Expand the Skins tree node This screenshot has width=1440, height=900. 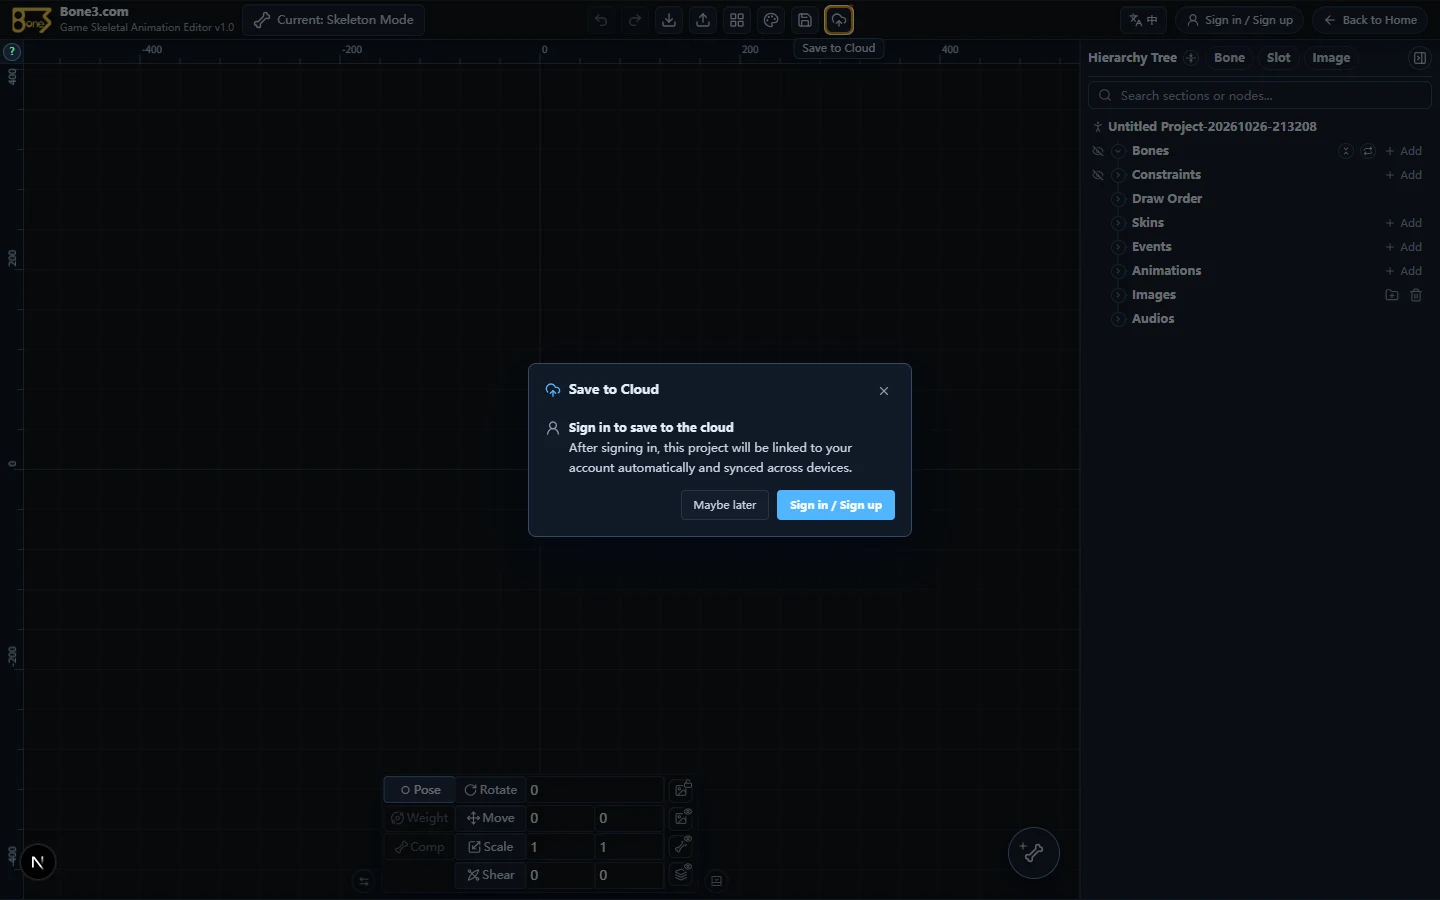pos(1118,223)
